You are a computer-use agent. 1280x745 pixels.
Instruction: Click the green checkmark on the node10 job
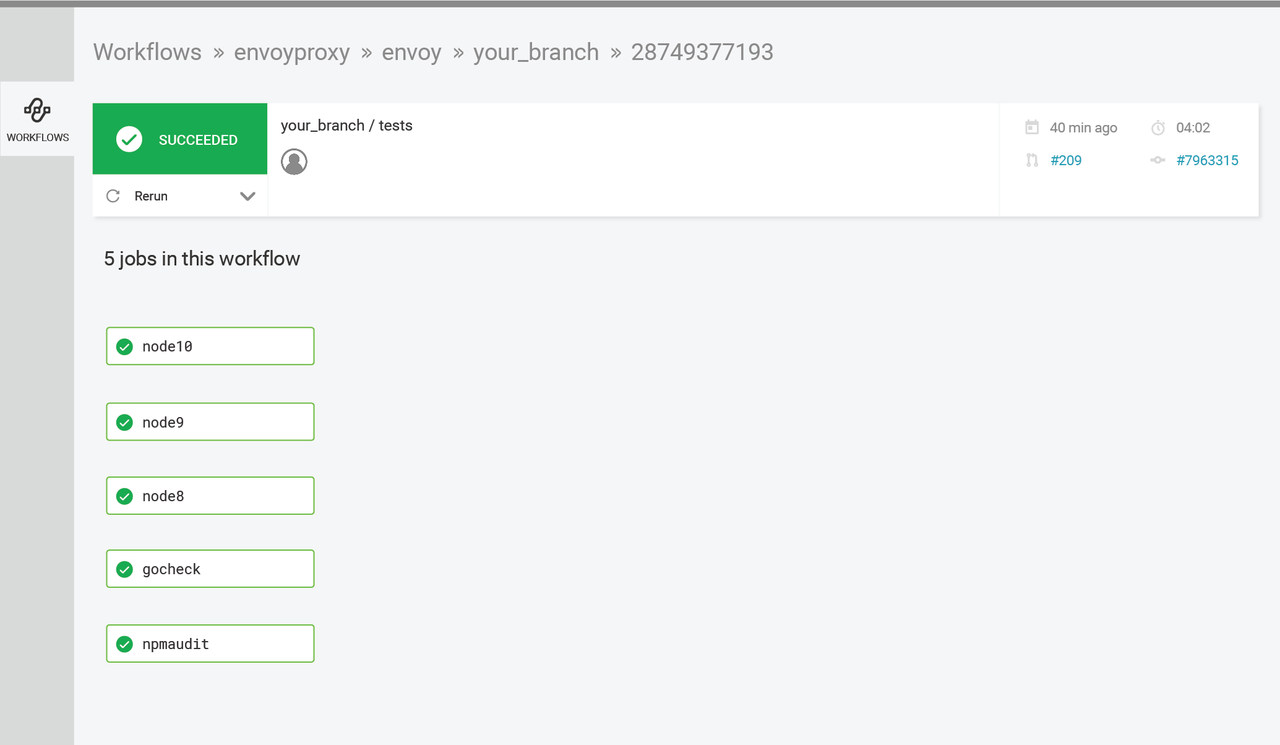point(124,346)
